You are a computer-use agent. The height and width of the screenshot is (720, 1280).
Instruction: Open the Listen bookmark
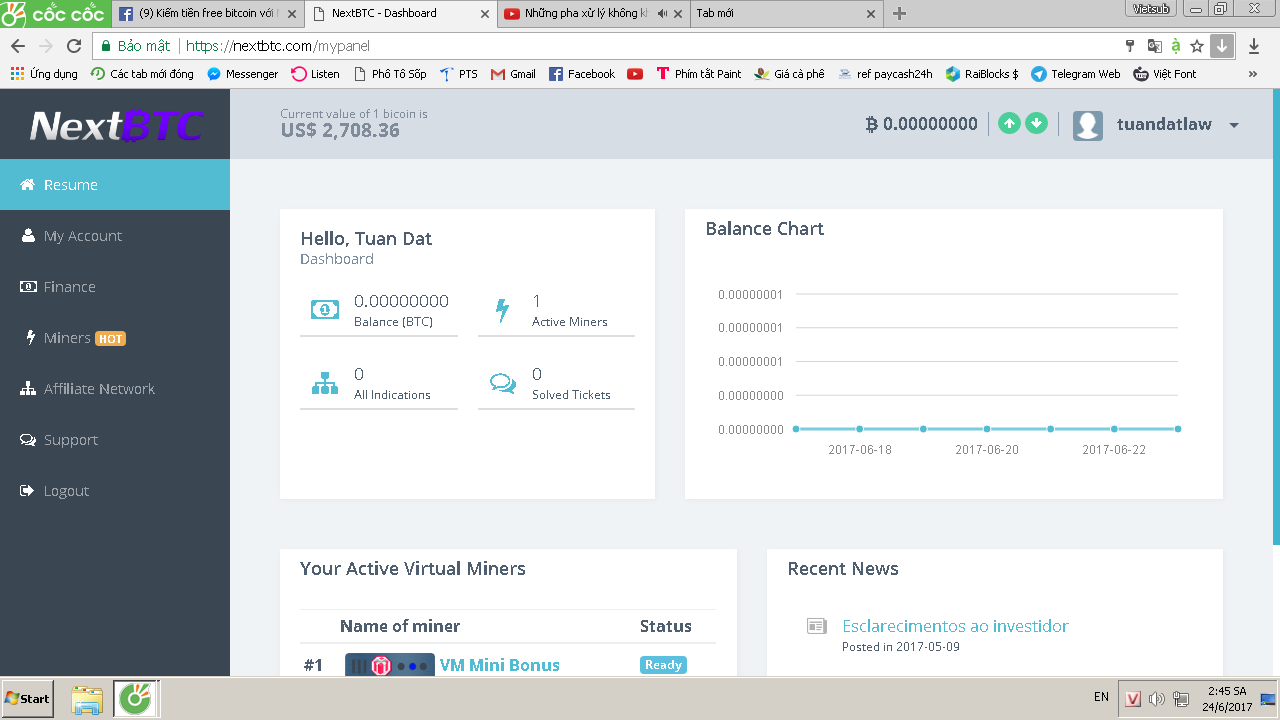[x=315, y=74]
